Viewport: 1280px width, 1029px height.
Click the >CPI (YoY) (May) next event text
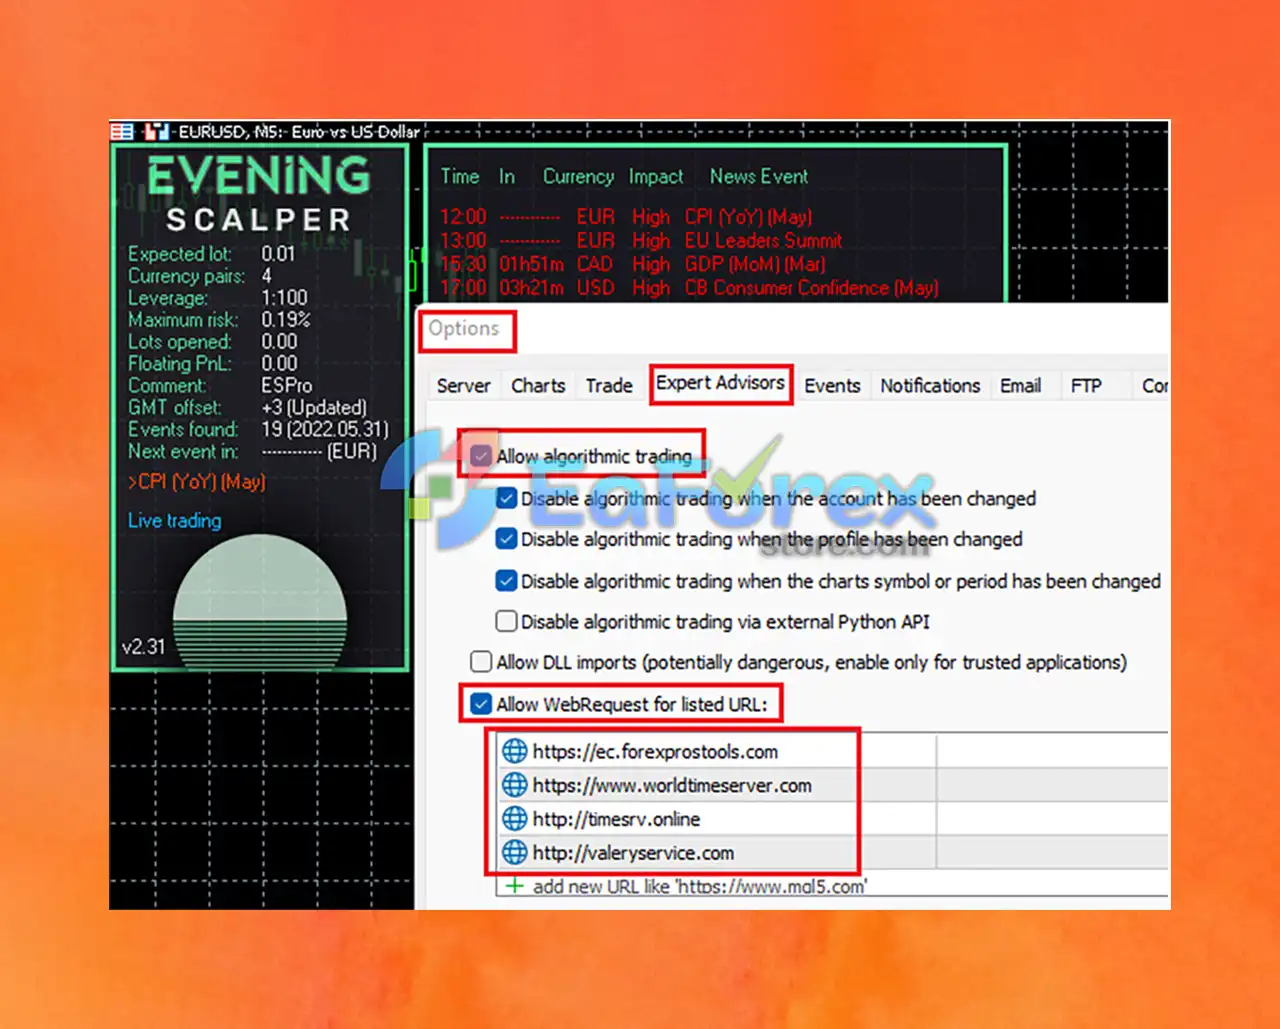tap(197, 482)
